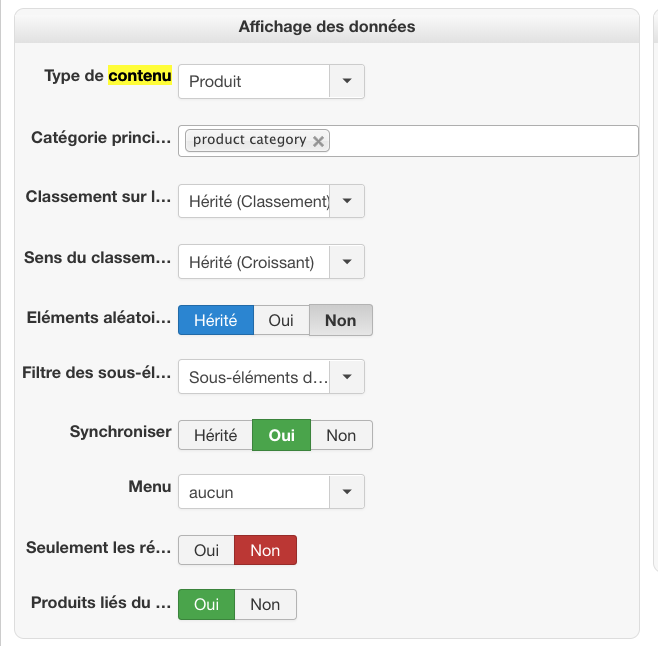
Task: Choose Oui for Seulement les résultats
Action: click(x=206, y=550)
